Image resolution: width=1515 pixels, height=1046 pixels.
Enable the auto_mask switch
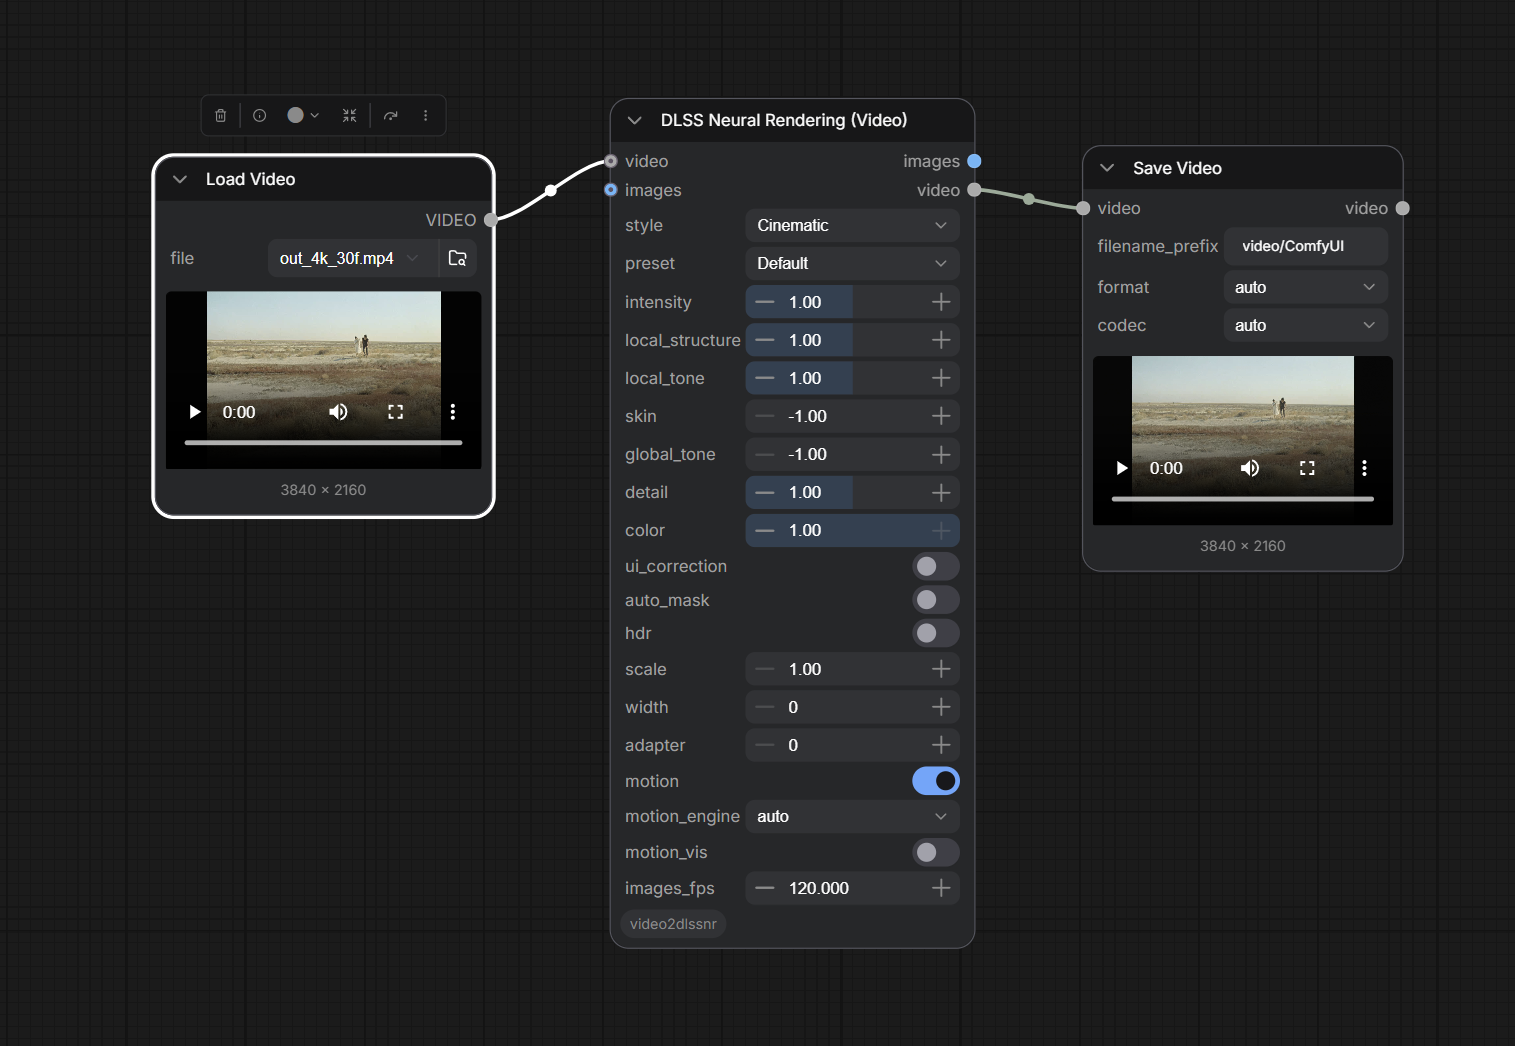[935, 600]
